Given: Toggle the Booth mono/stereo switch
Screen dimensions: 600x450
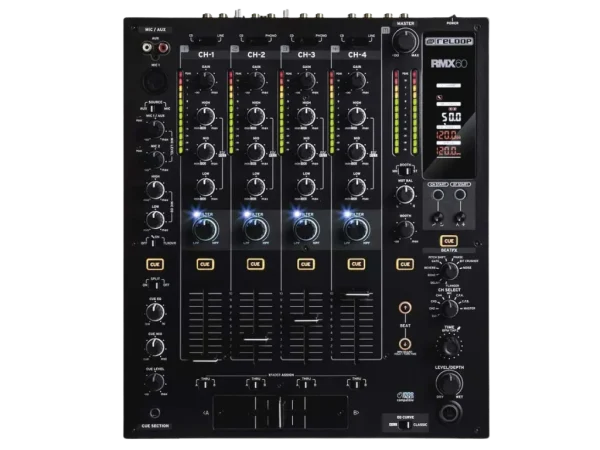Looking at the screenshot, I should pos(406,170).
